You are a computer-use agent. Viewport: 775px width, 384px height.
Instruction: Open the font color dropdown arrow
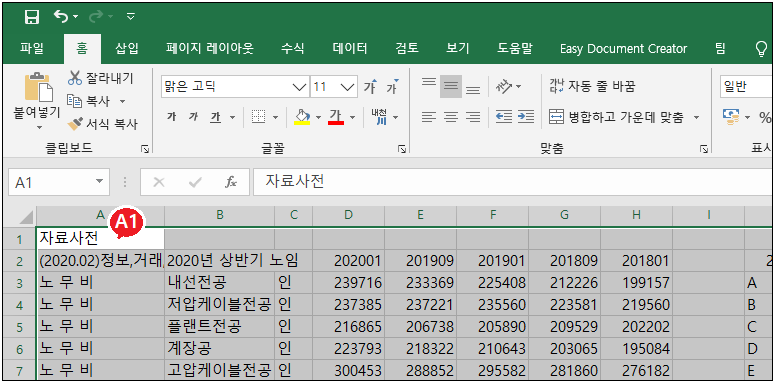(x=352, y=118)
